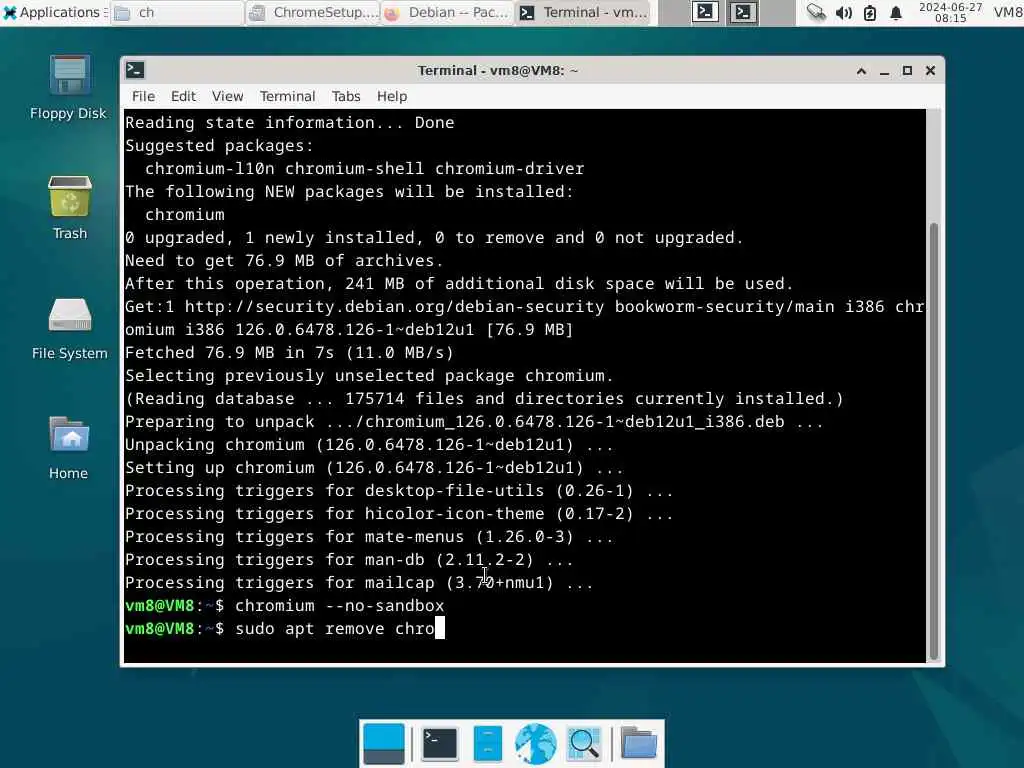Maximize the Terminal window
Viewport: 1024px width, 768px height.
point(907,71)
